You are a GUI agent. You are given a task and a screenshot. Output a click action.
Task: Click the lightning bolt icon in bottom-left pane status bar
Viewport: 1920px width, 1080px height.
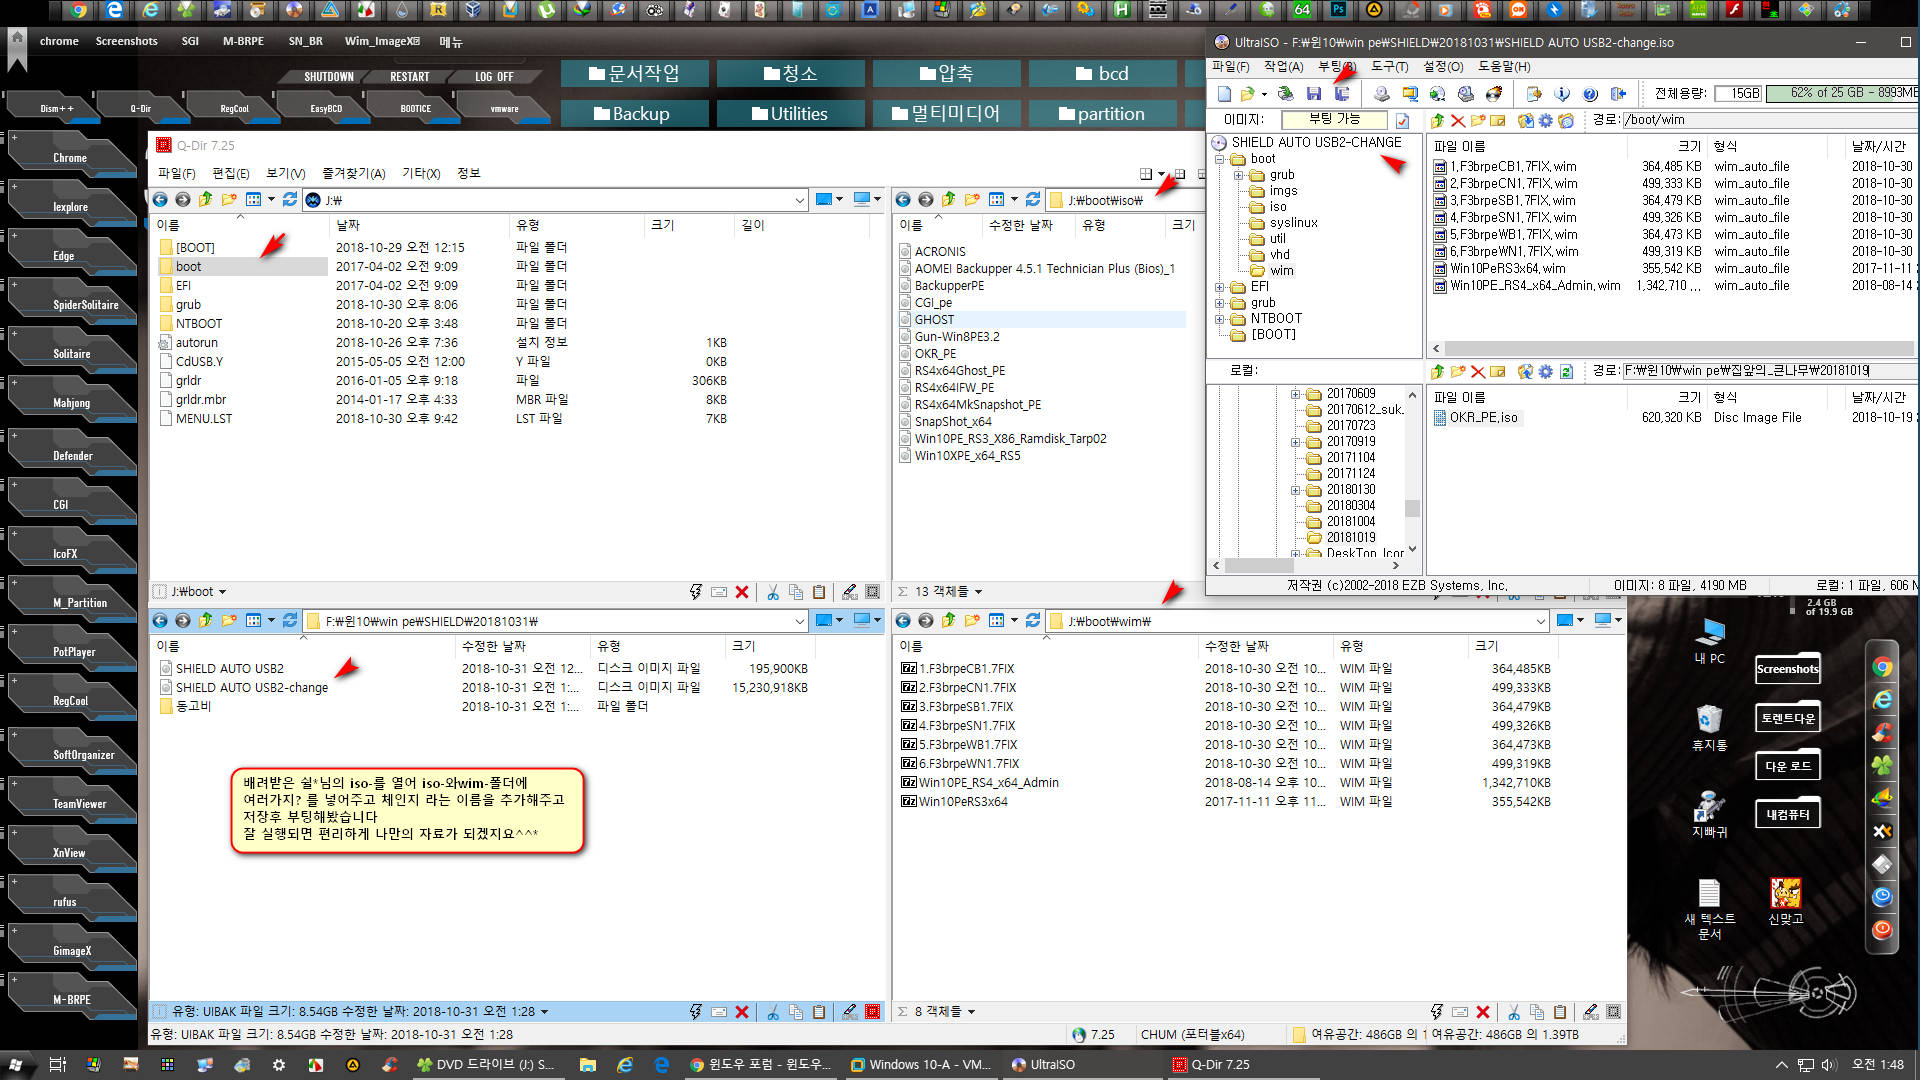pyautogui.click(x=696, y=1011)
